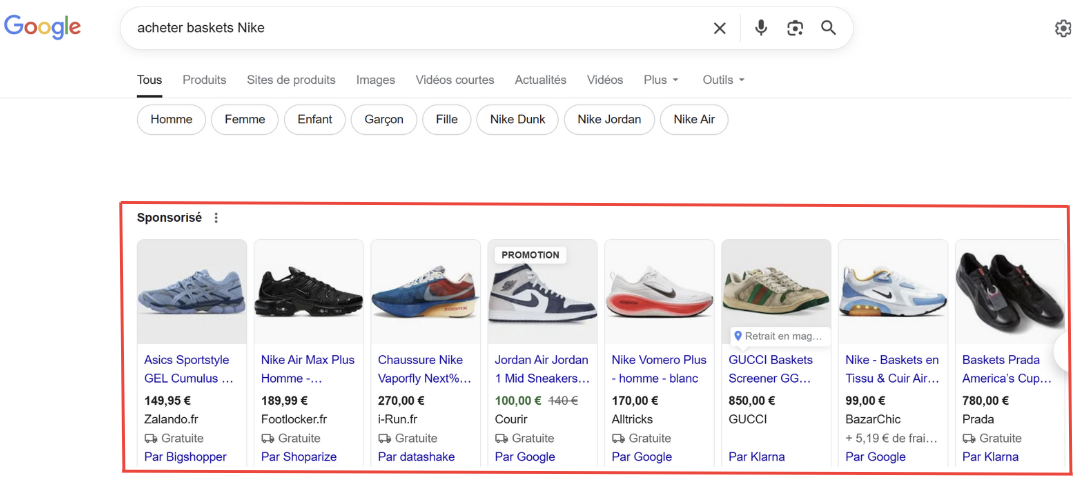The height and width of the screenshot is (491, 1087).
Task: Filter by Femme chip
Action: point(245,119)
